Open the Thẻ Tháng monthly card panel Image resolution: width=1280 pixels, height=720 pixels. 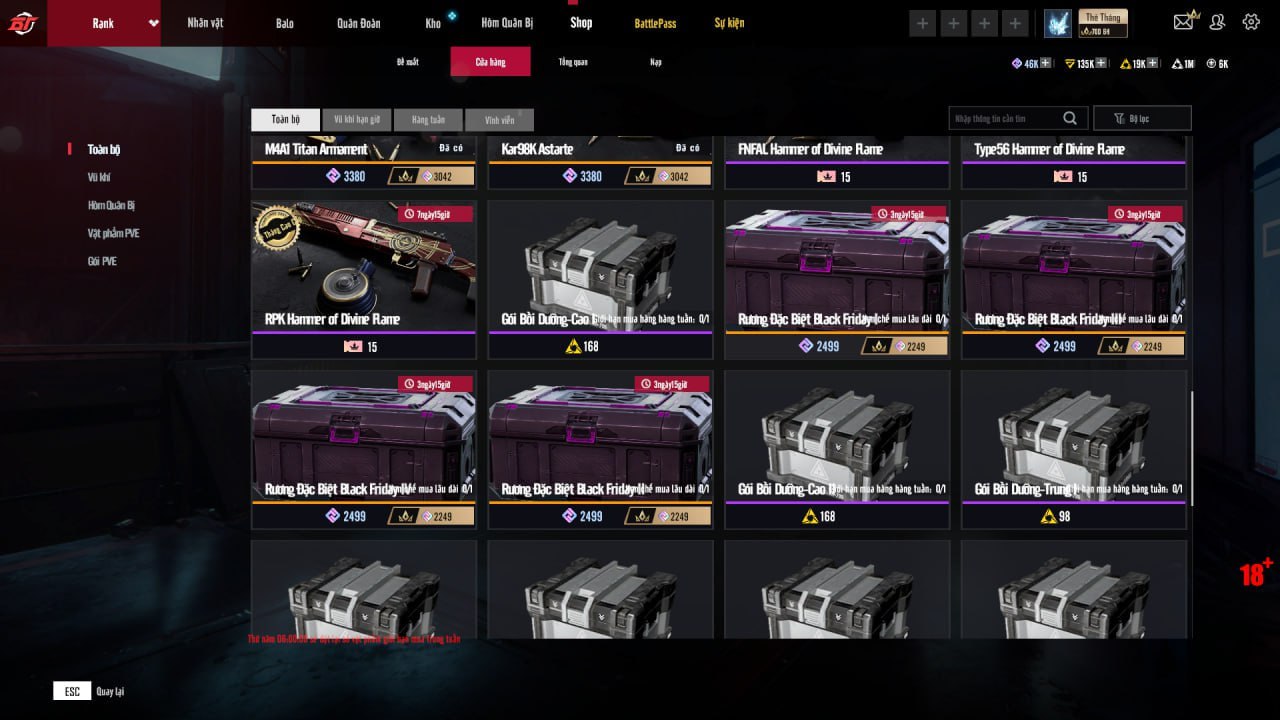[1103, 23]
